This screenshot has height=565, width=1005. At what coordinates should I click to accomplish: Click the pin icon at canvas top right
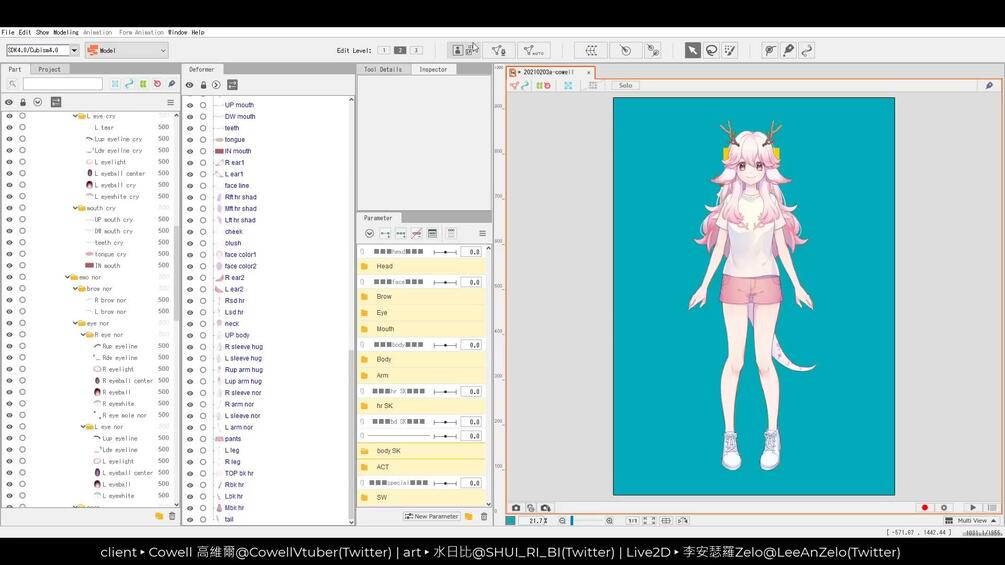989,85
